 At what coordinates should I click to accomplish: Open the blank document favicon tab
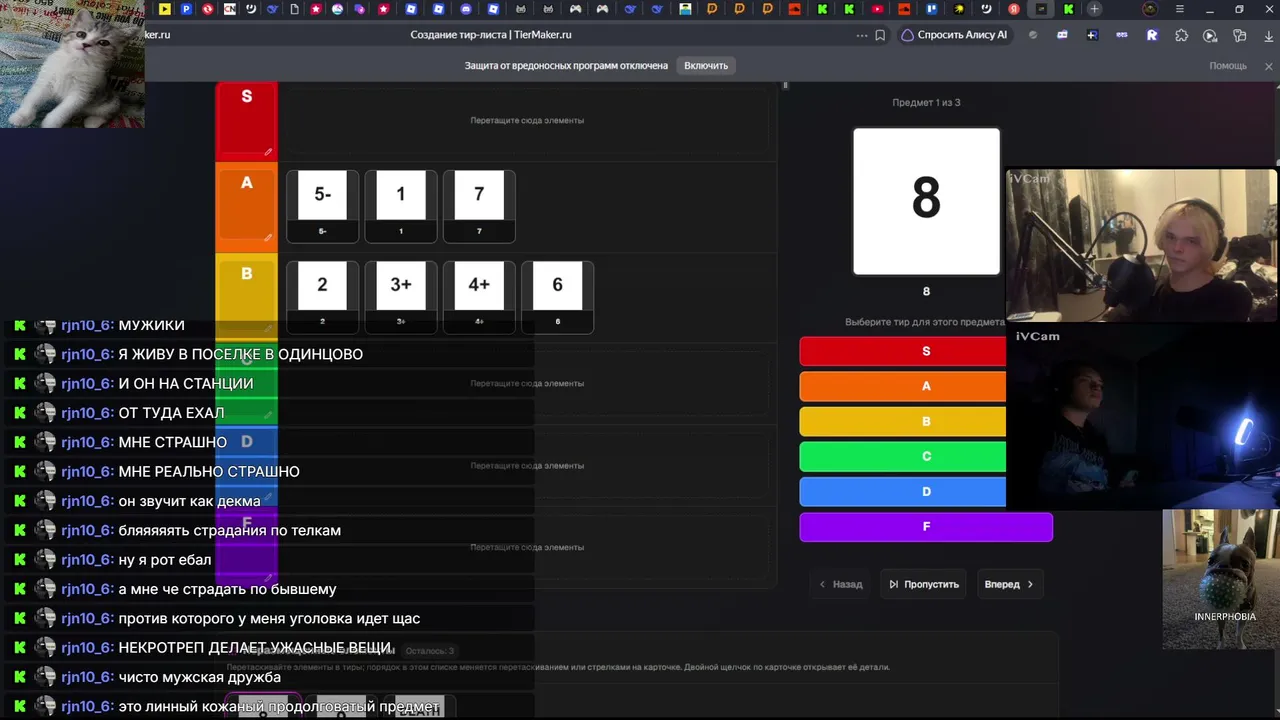tap(294, 9)
